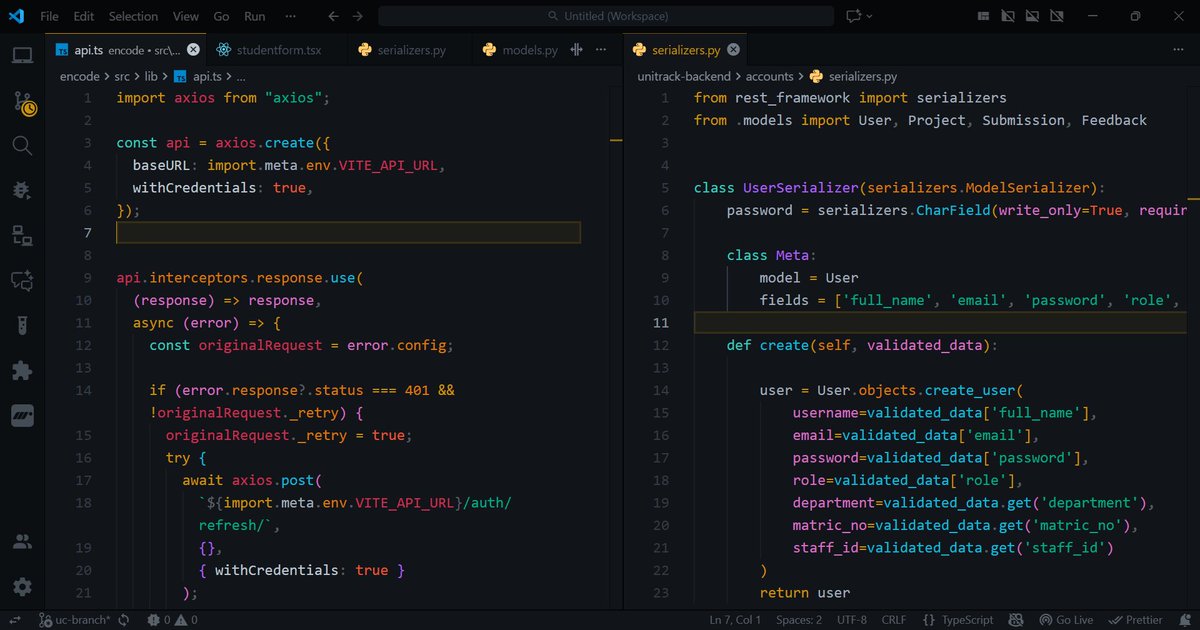
Task: Open the Remote Explorer view
Action: tap(22, 235)
